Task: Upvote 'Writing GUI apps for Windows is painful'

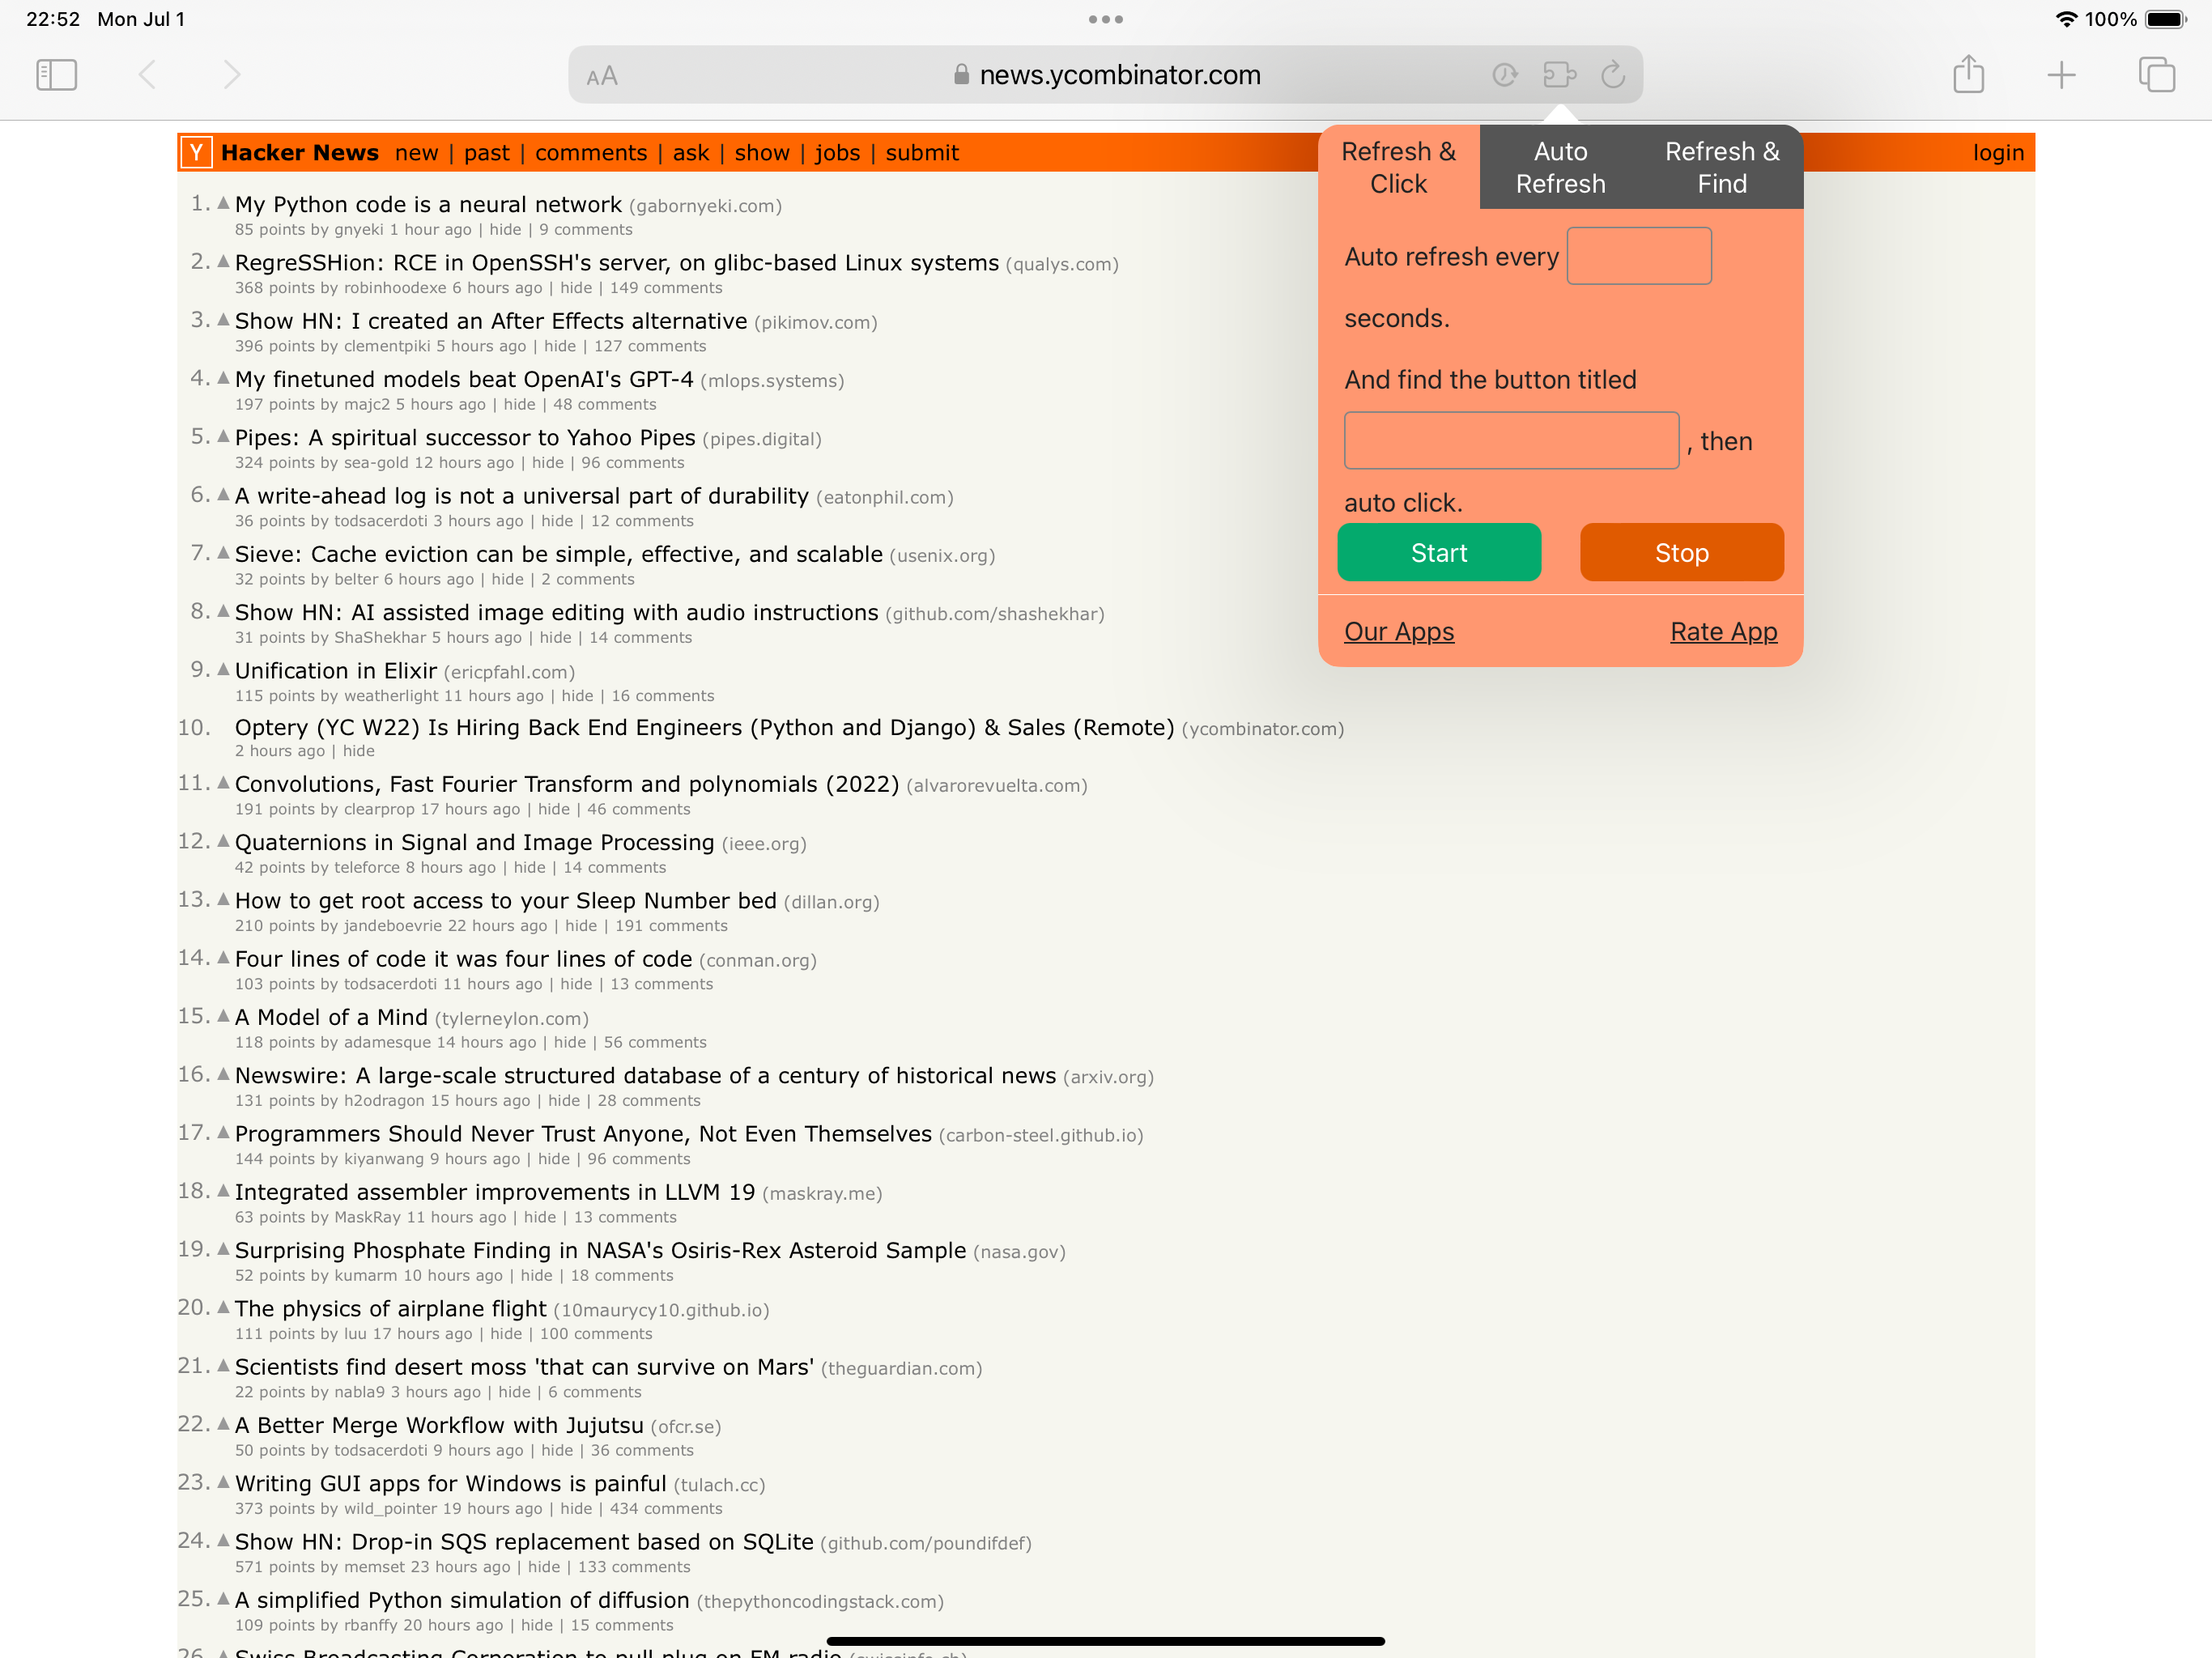Action: pyautogui.click(x=223, y=1482)
